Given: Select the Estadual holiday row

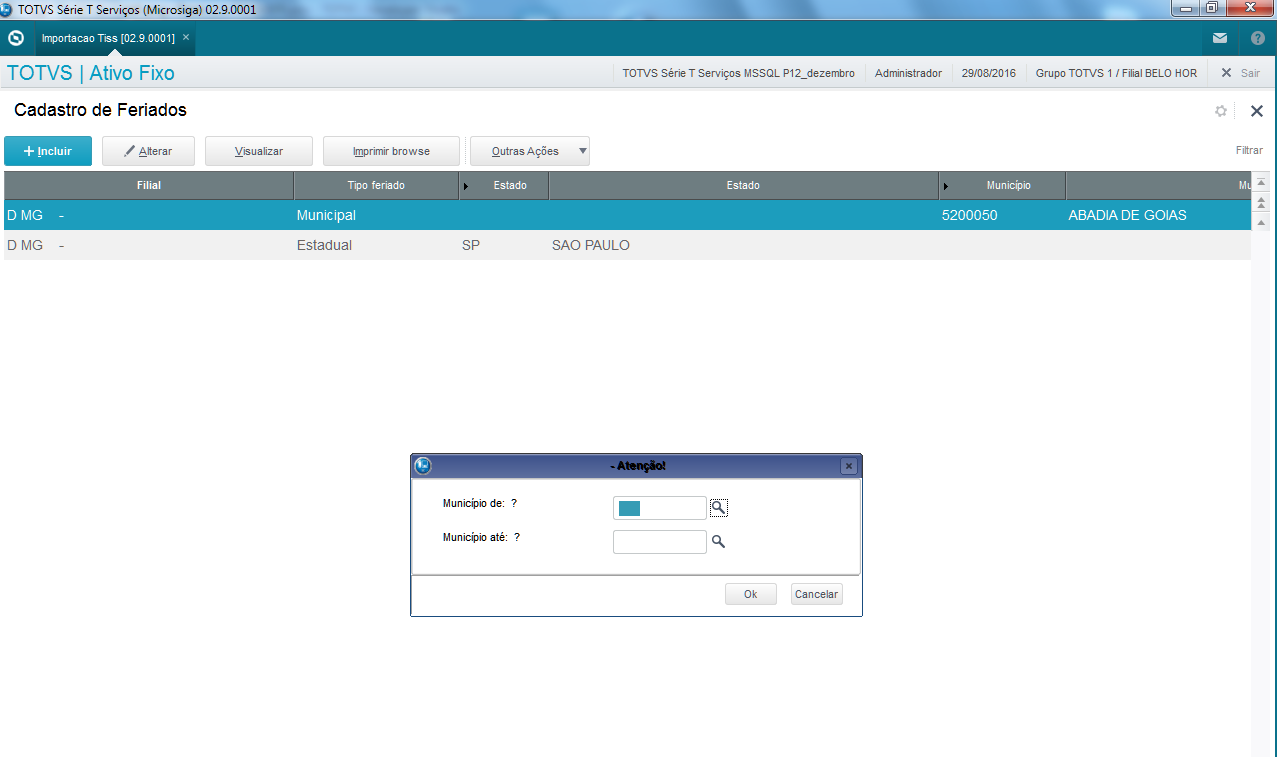Looking at the screenshot, I should (x=627, y=245).
